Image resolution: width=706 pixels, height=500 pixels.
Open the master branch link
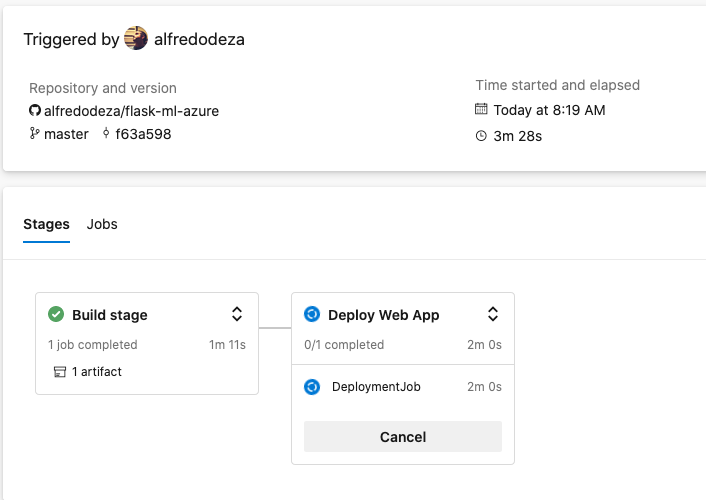click(x=67, y=134)
